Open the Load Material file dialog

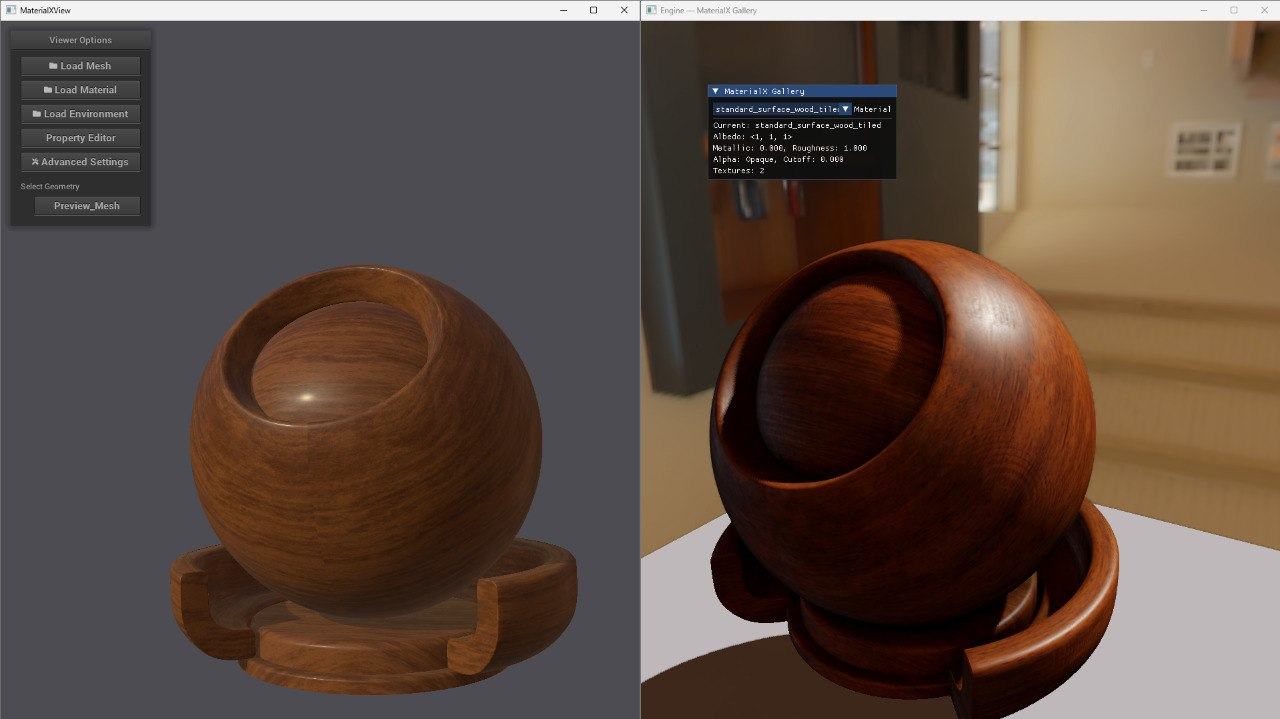tap(80, 90)
